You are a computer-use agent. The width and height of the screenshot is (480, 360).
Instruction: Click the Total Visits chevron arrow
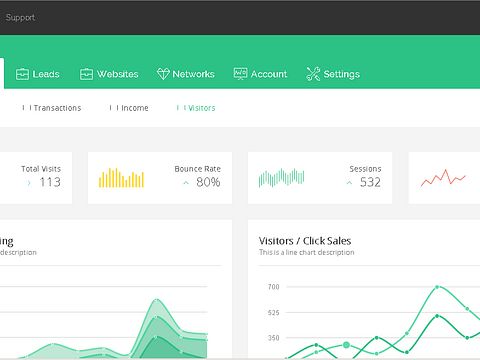tap(29, 183)
